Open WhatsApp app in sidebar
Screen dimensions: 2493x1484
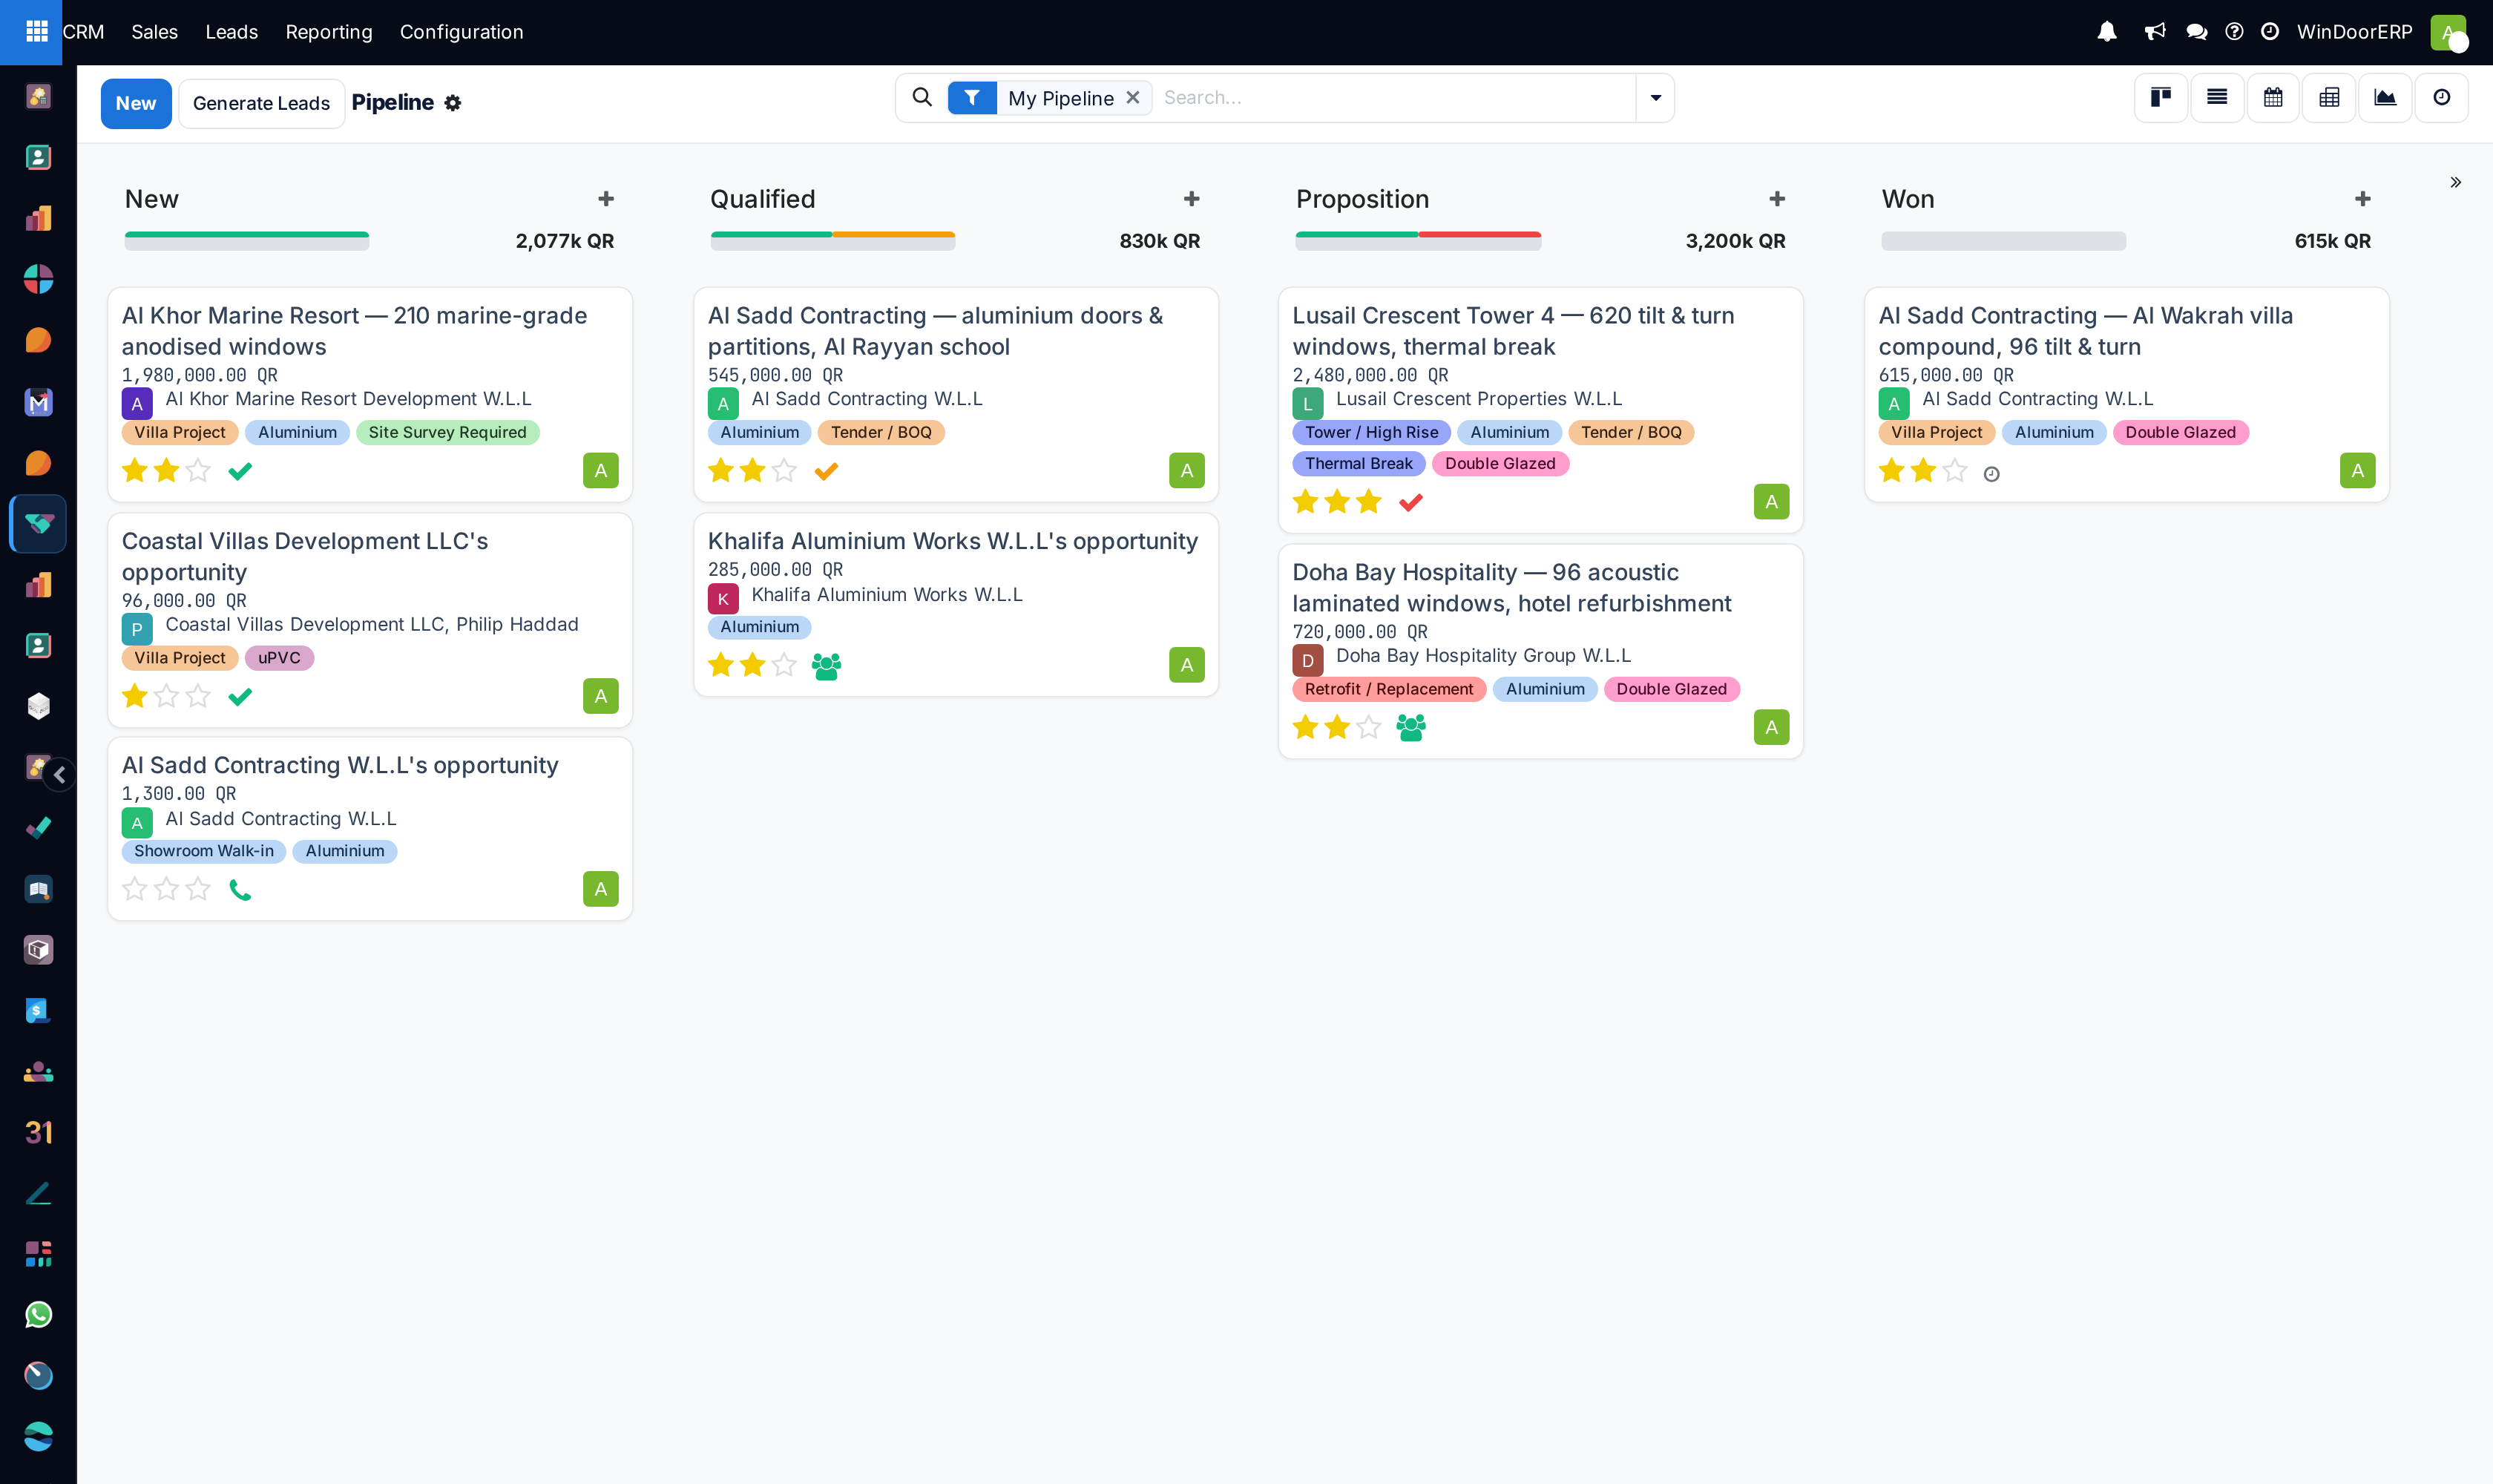pos(38,1314)
